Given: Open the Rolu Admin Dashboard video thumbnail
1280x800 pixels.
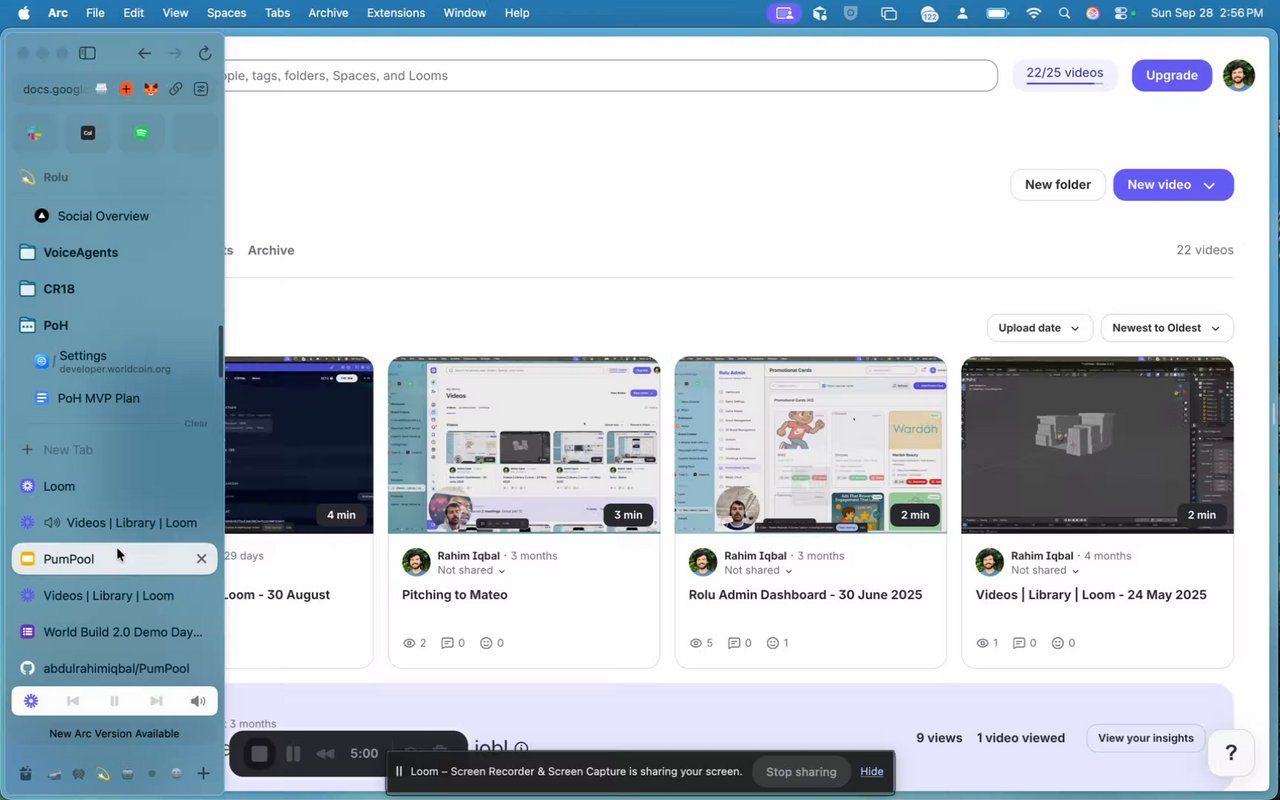Looking at the screenshot, I should pos(811,445).
